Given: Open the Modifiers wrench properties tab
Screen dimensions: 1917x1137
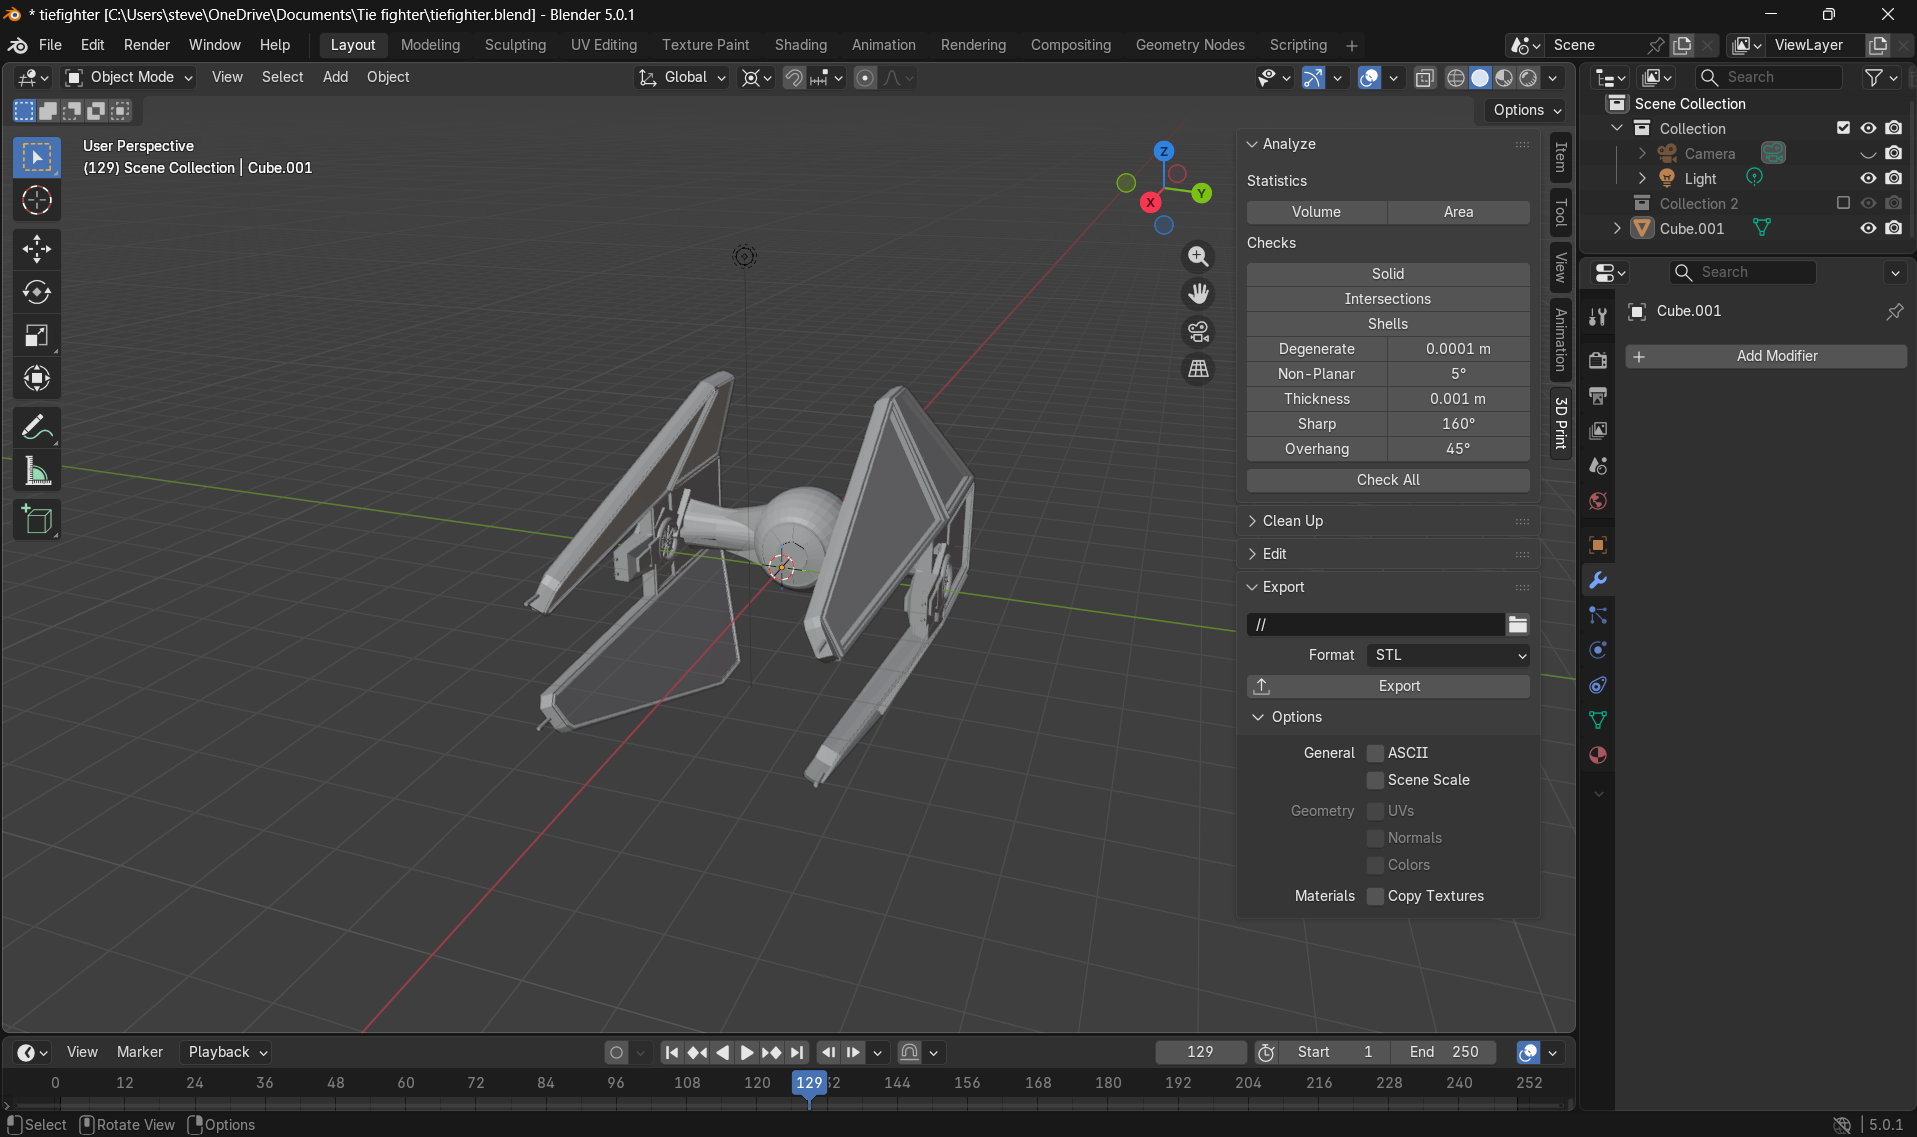Looking at the screenshot, I should 1598,580.
